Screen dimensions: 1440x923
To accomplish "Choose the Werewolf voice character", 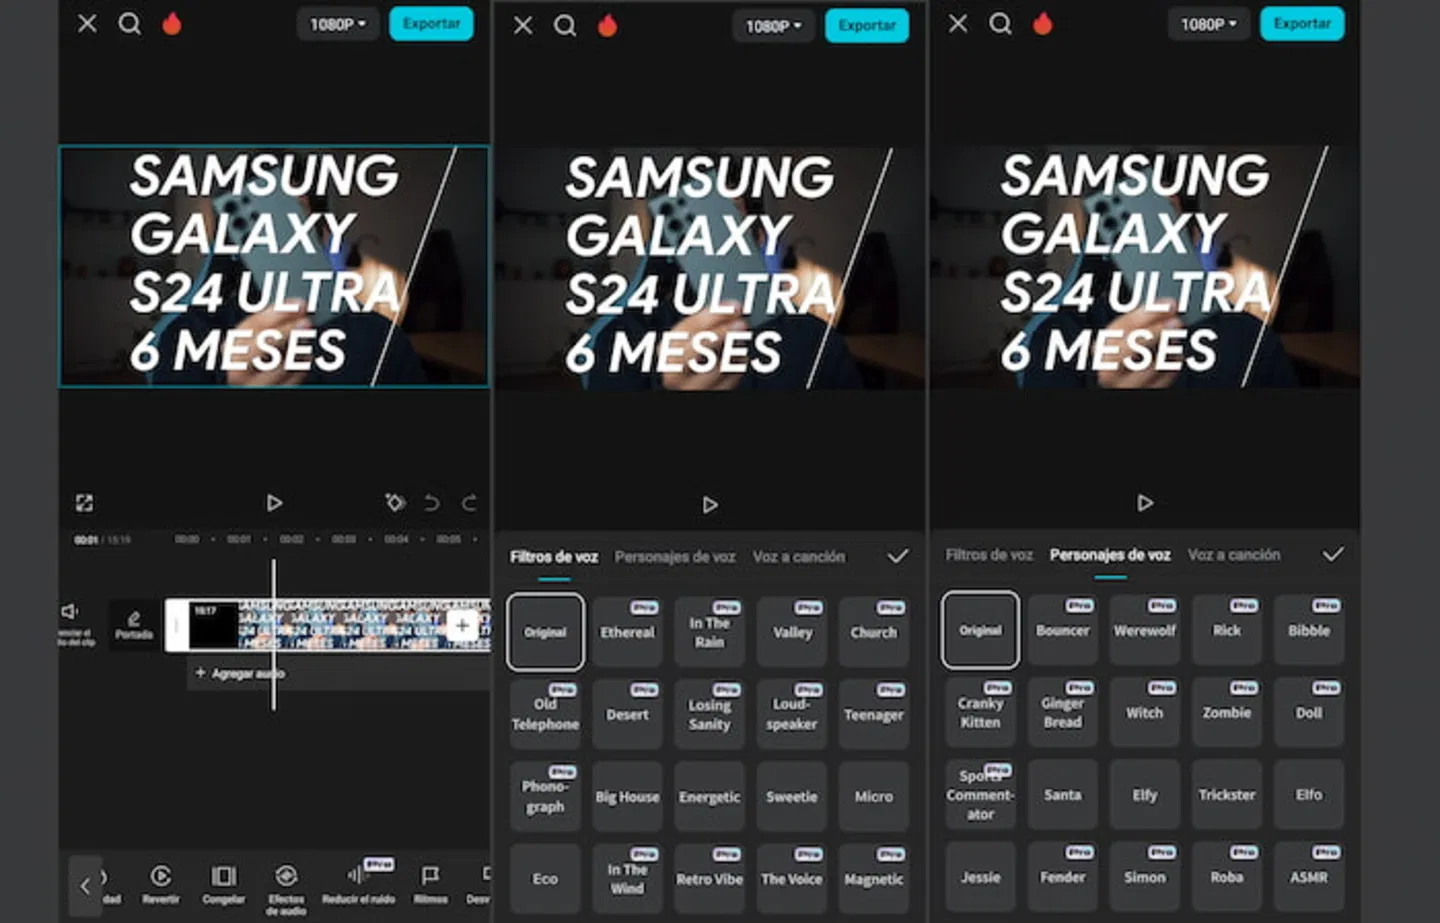I will pos(1145,630).
